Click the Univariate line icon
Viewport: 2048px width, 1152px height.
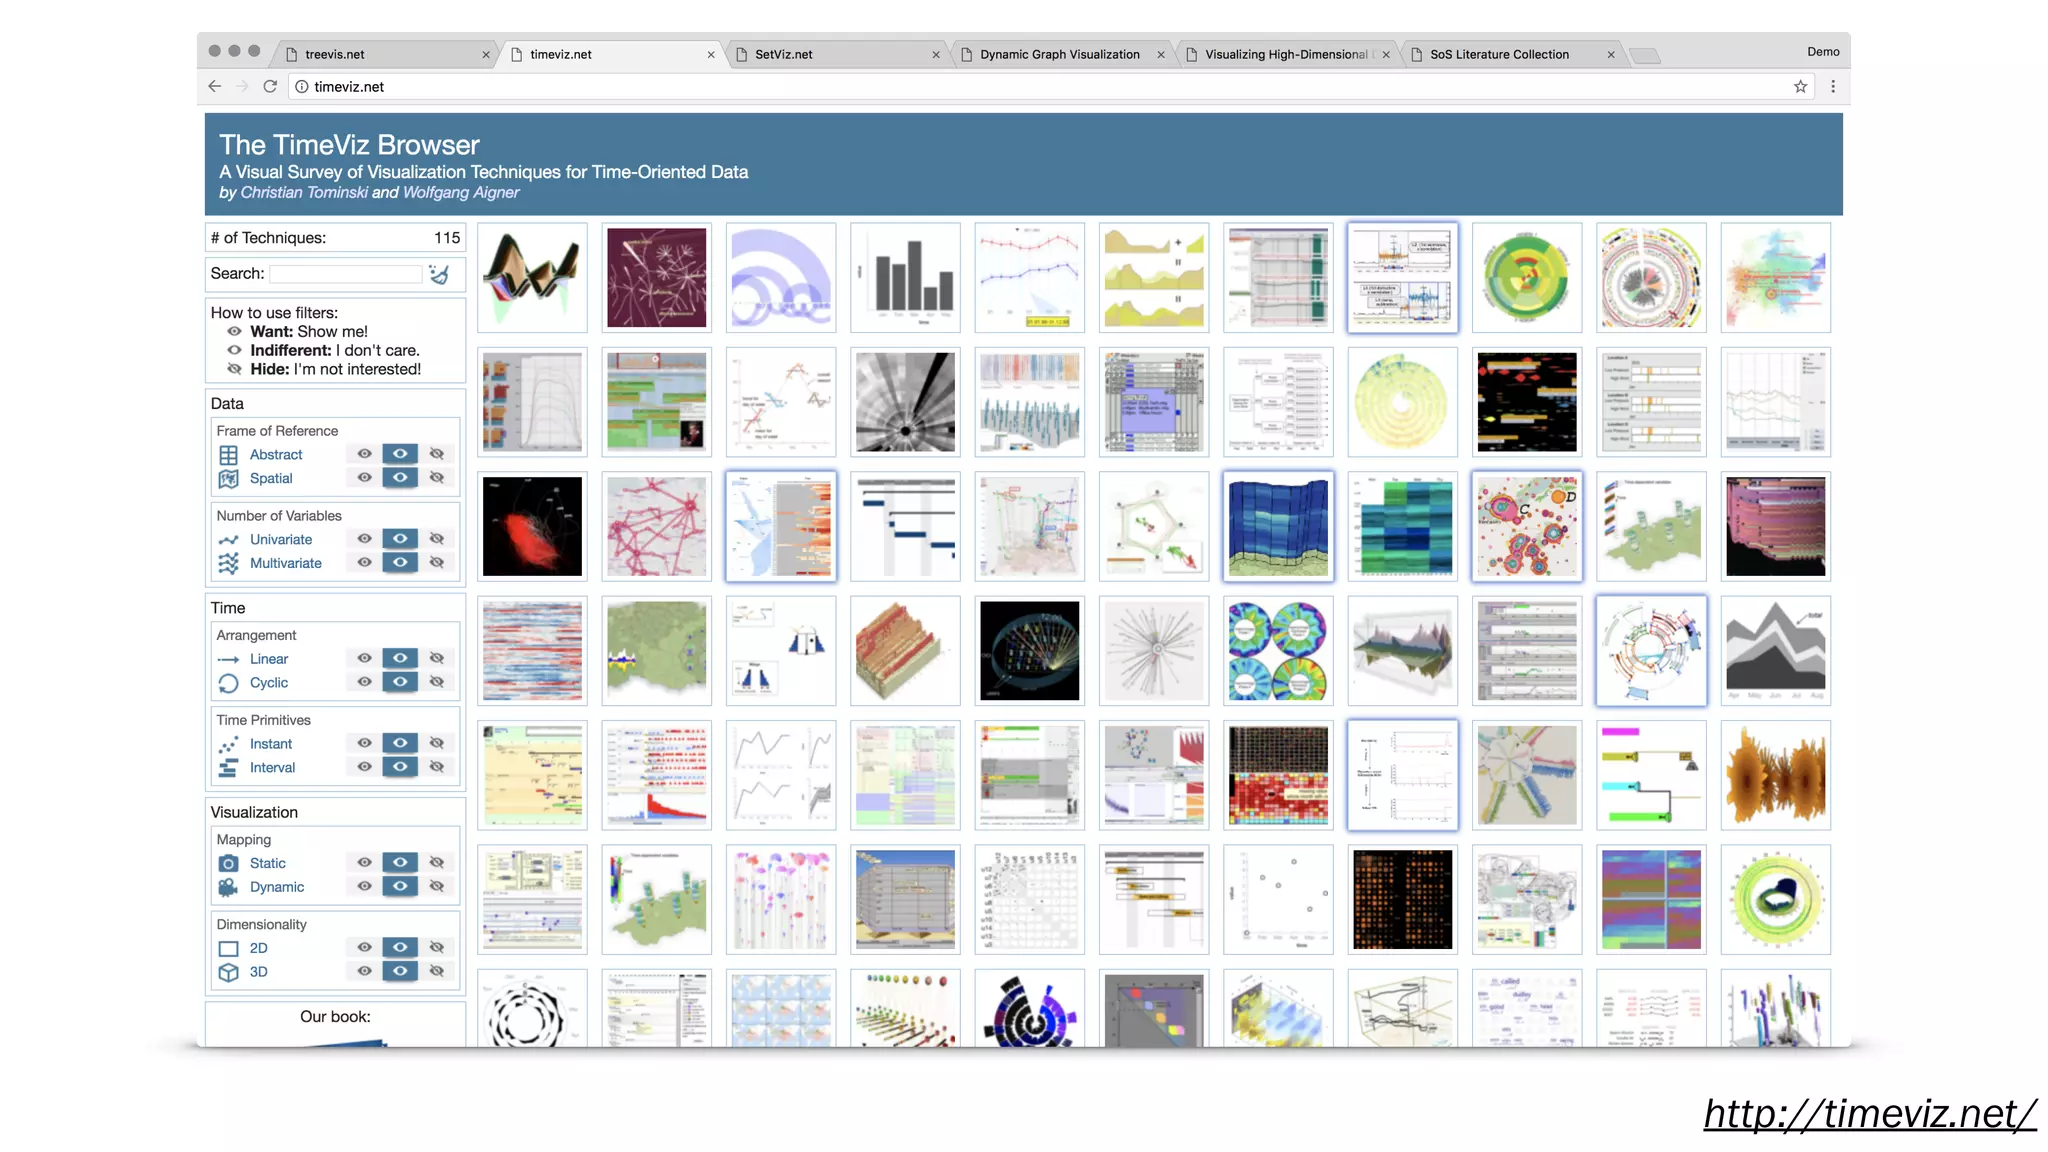pos(228,540)
